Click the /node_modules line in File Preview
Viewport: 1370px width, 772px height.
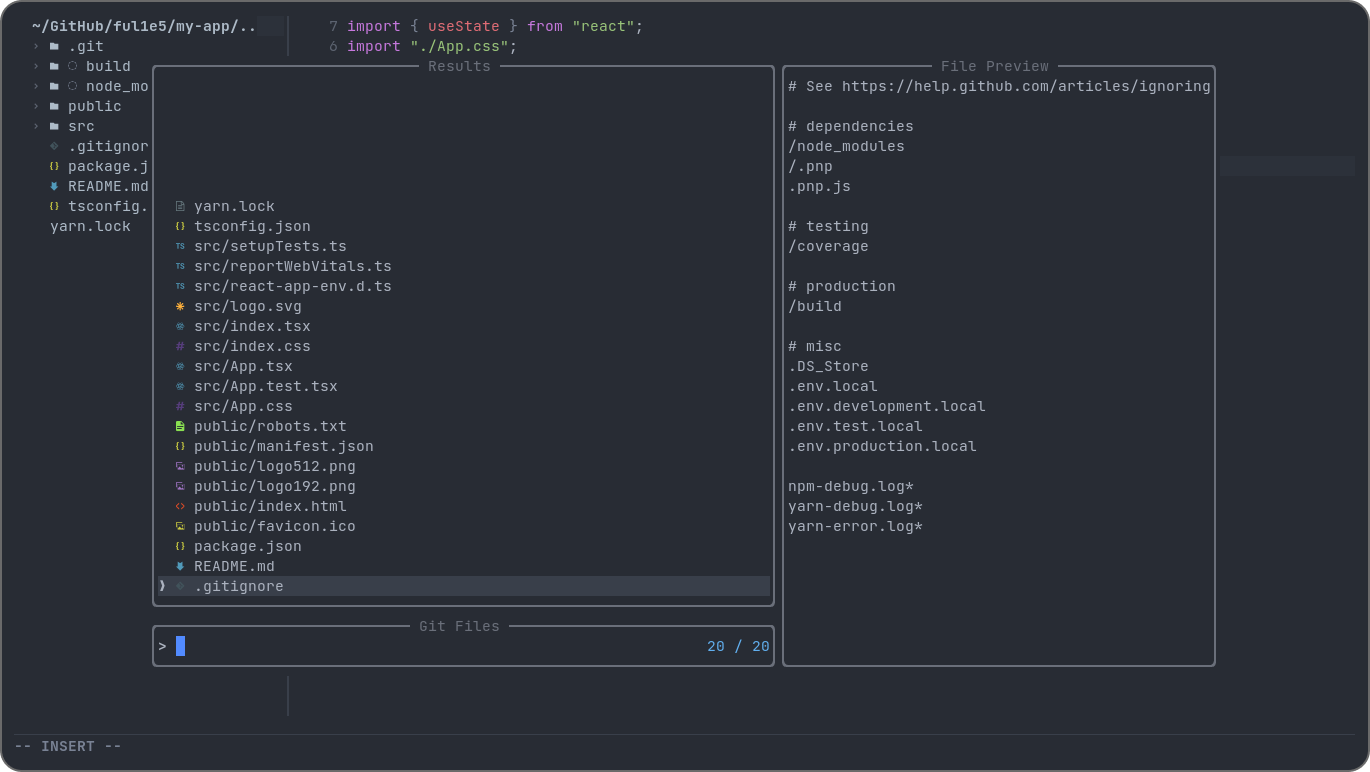point(846,146)
